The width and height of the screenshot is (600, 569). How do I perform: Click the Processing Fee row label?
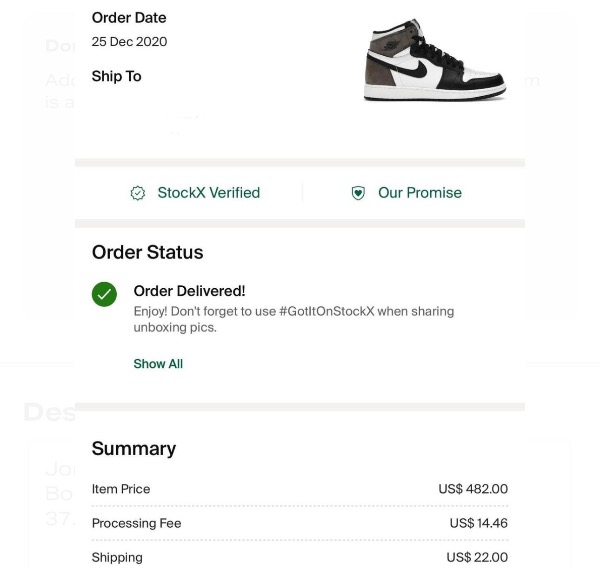pos(136,523)
